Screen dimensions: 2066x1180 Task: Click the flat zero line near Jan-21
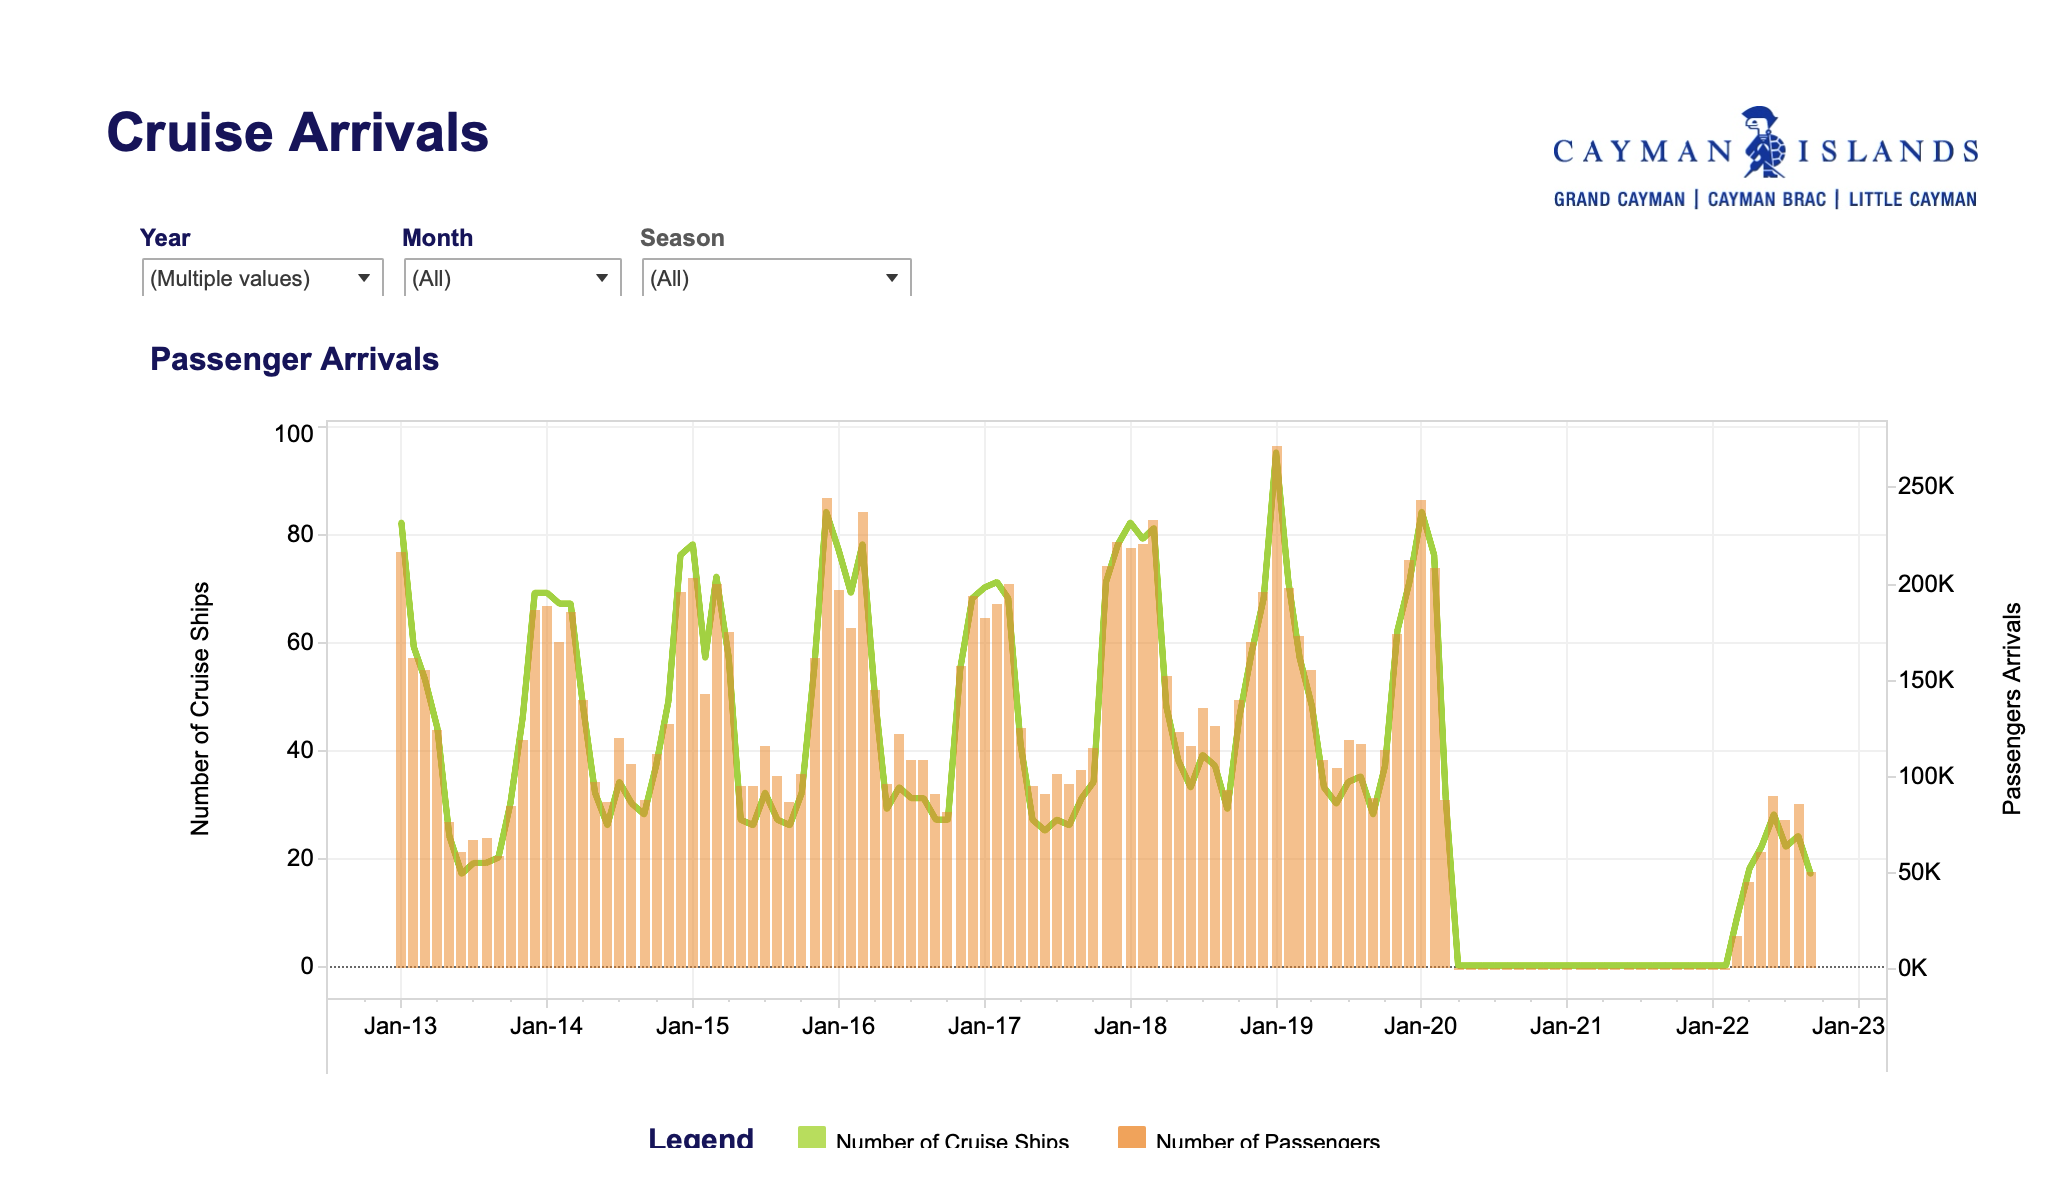tap(1566, 966)
